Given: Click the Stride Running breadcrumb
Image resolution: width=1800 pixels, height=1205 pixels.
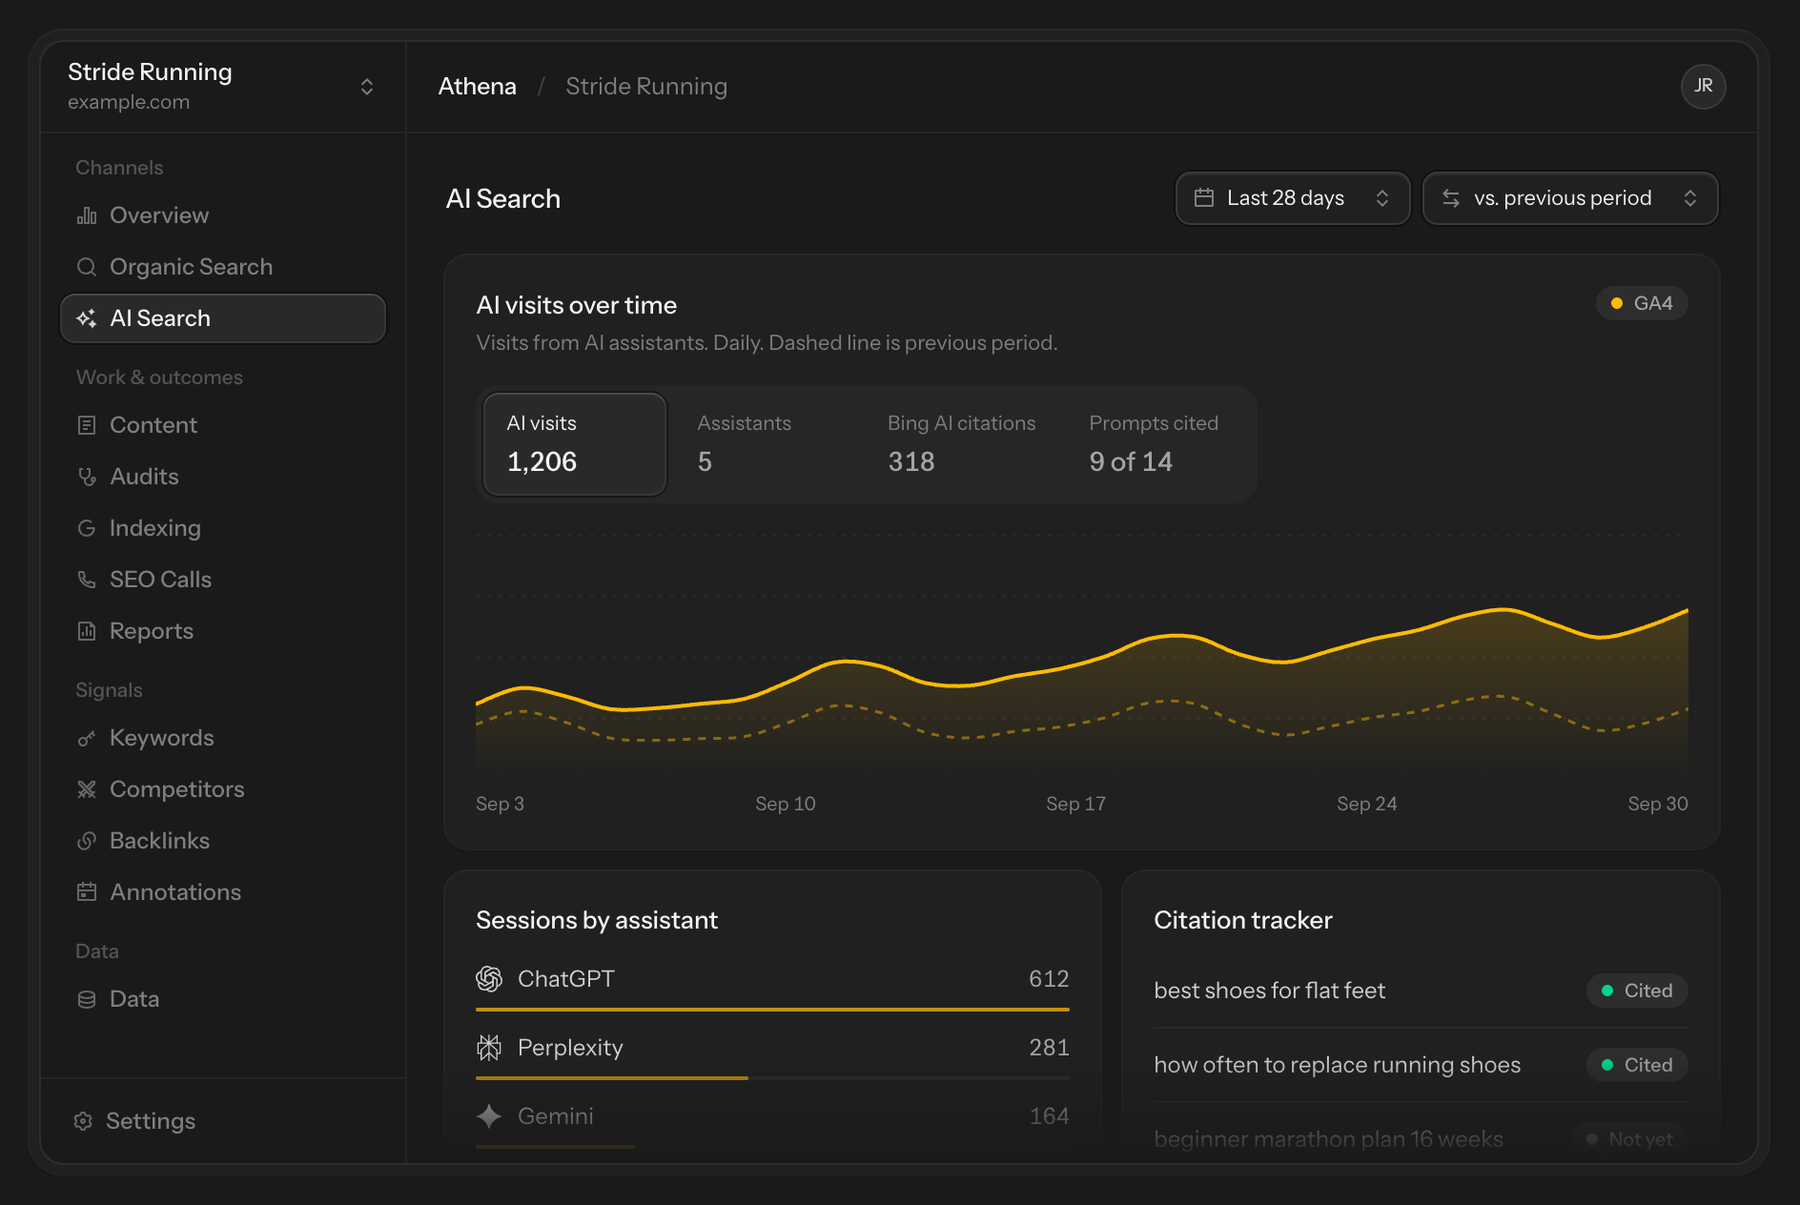Looking at the screenshot, I should tap(647, 87).
